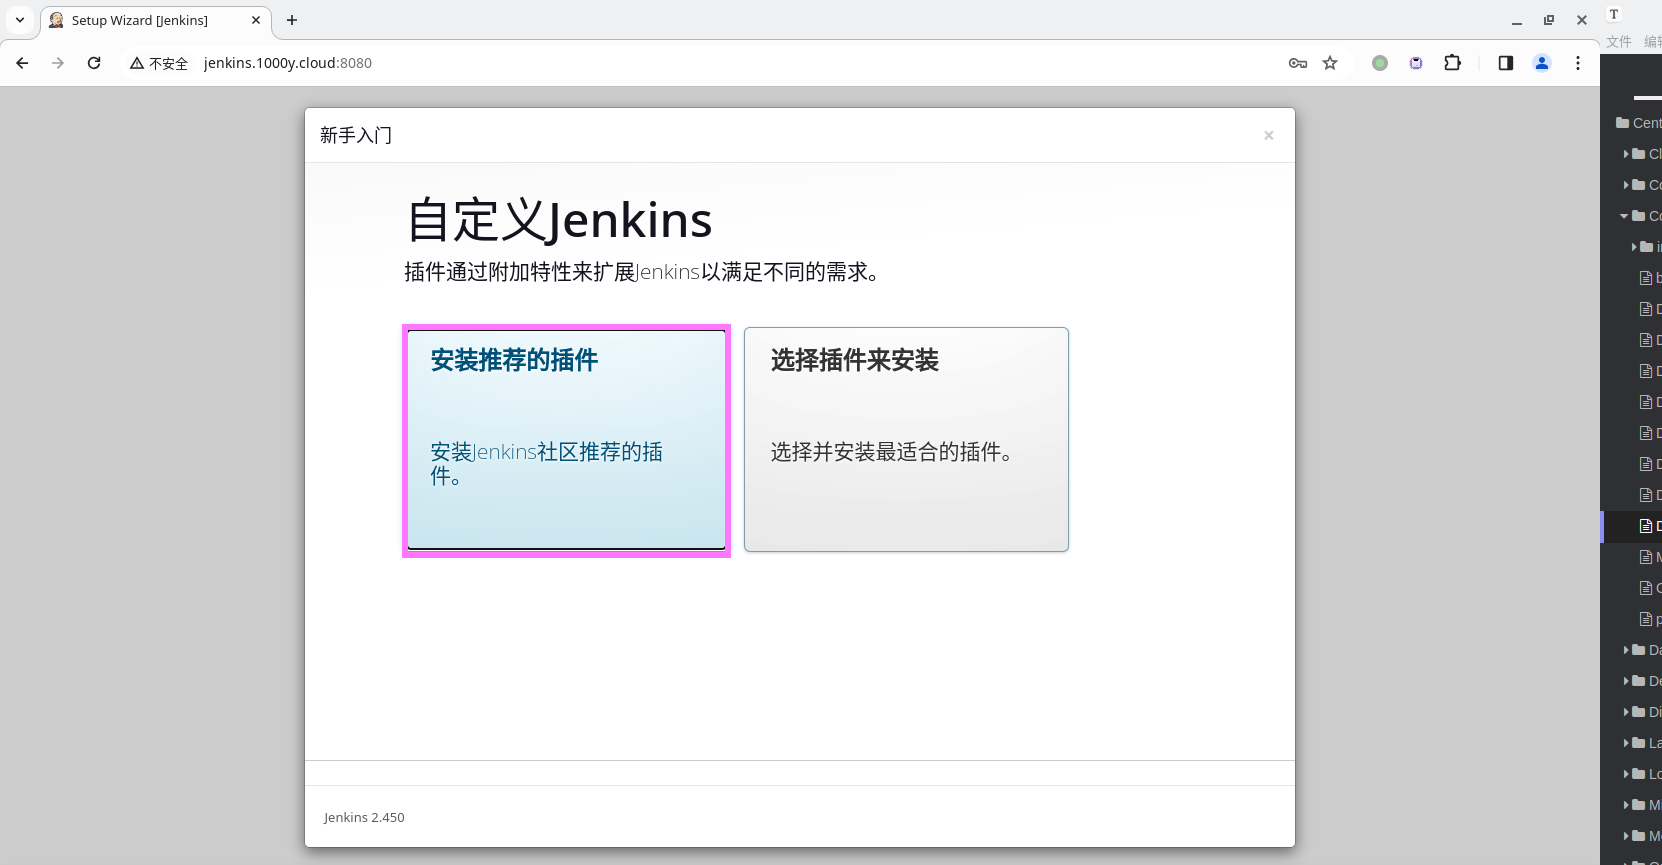This screenshot has height=865, width=1662.
Task: Choose 安装推荐的插件 option
Action: click(566, 440)
